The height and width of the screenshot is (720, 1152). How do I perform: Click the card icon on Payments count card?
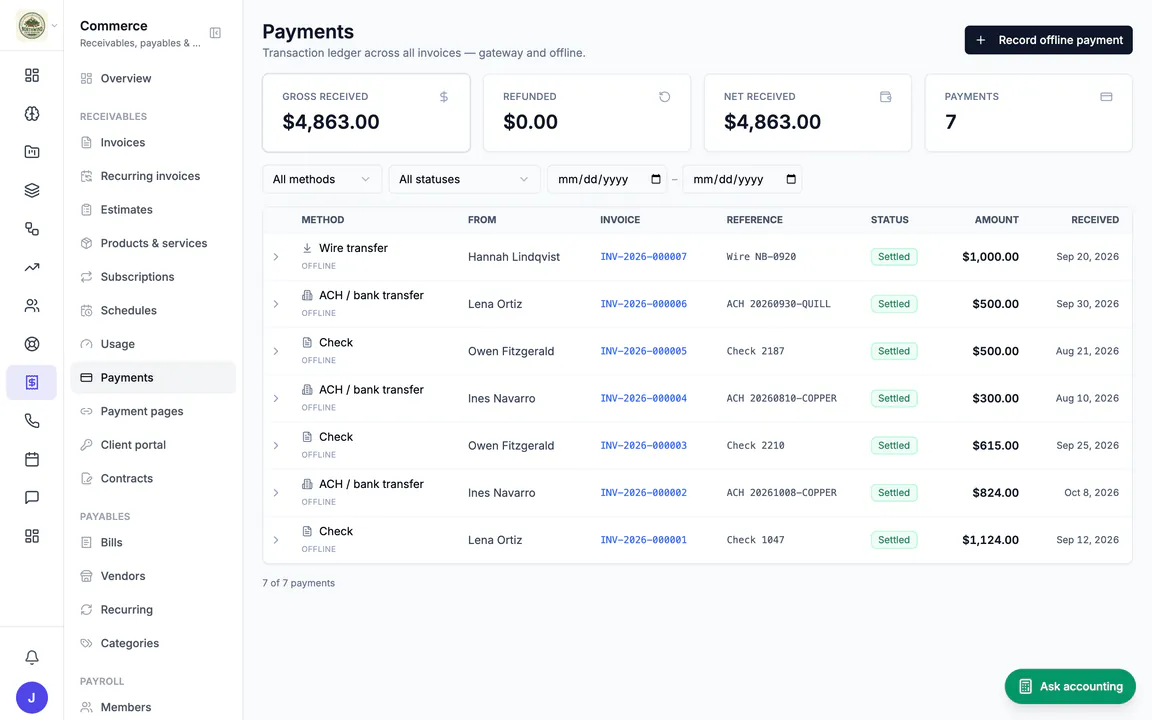coord(1106,97)
